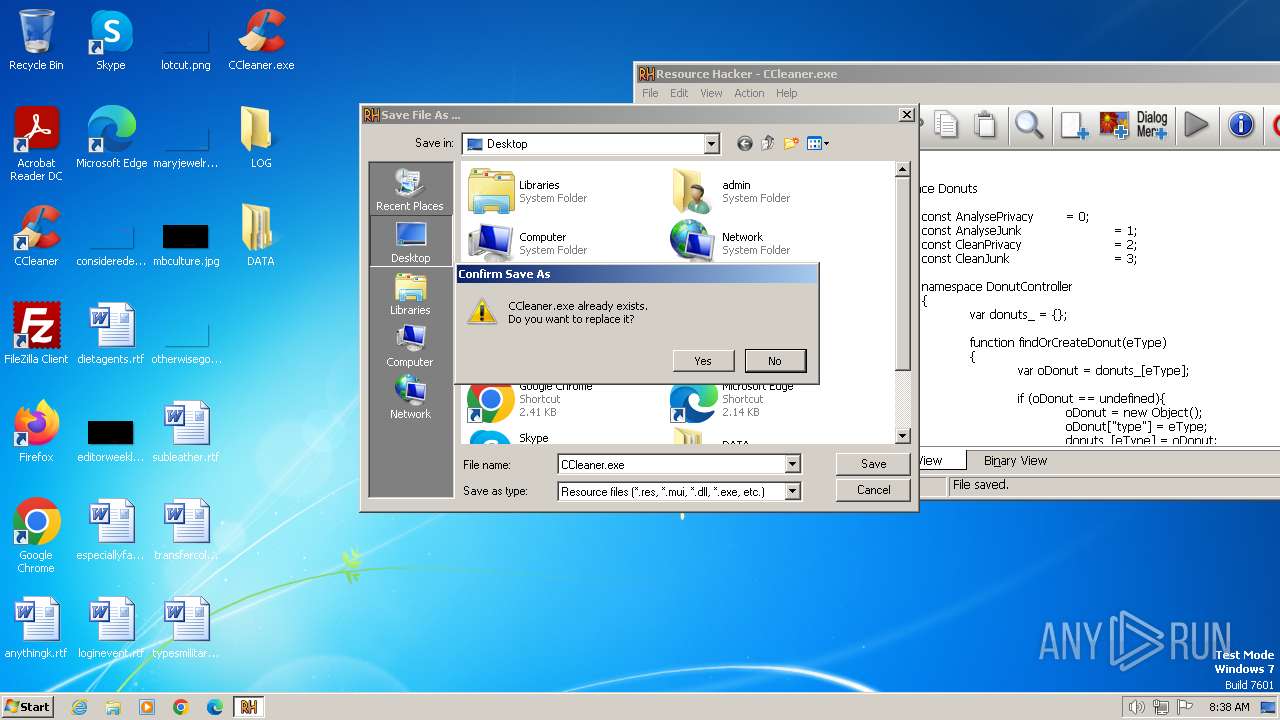Screen dimensions: 1280x720
Task: Cancel the Save File As dialog
Action: tap(873, 490)
